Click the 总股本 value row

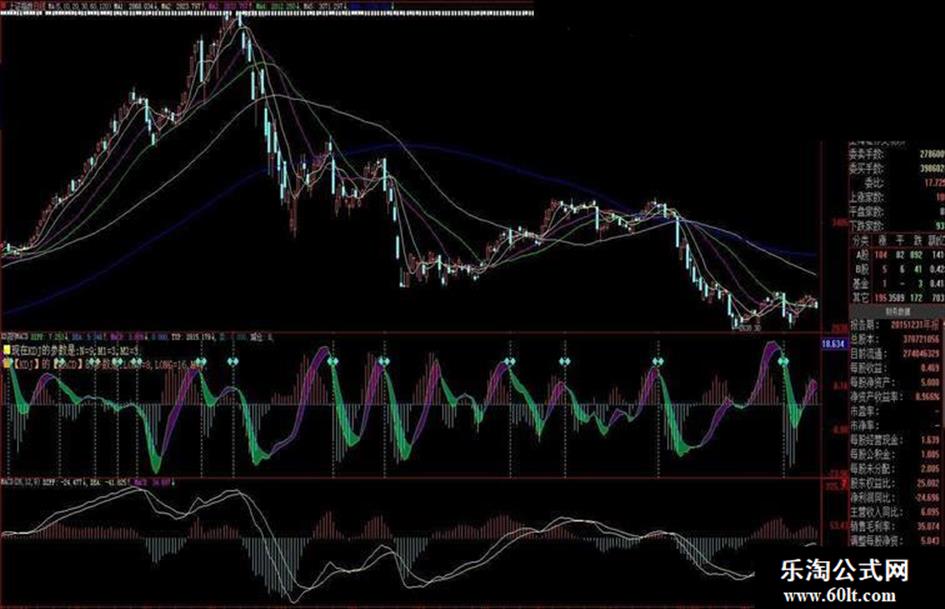click(x=897, y=339)
